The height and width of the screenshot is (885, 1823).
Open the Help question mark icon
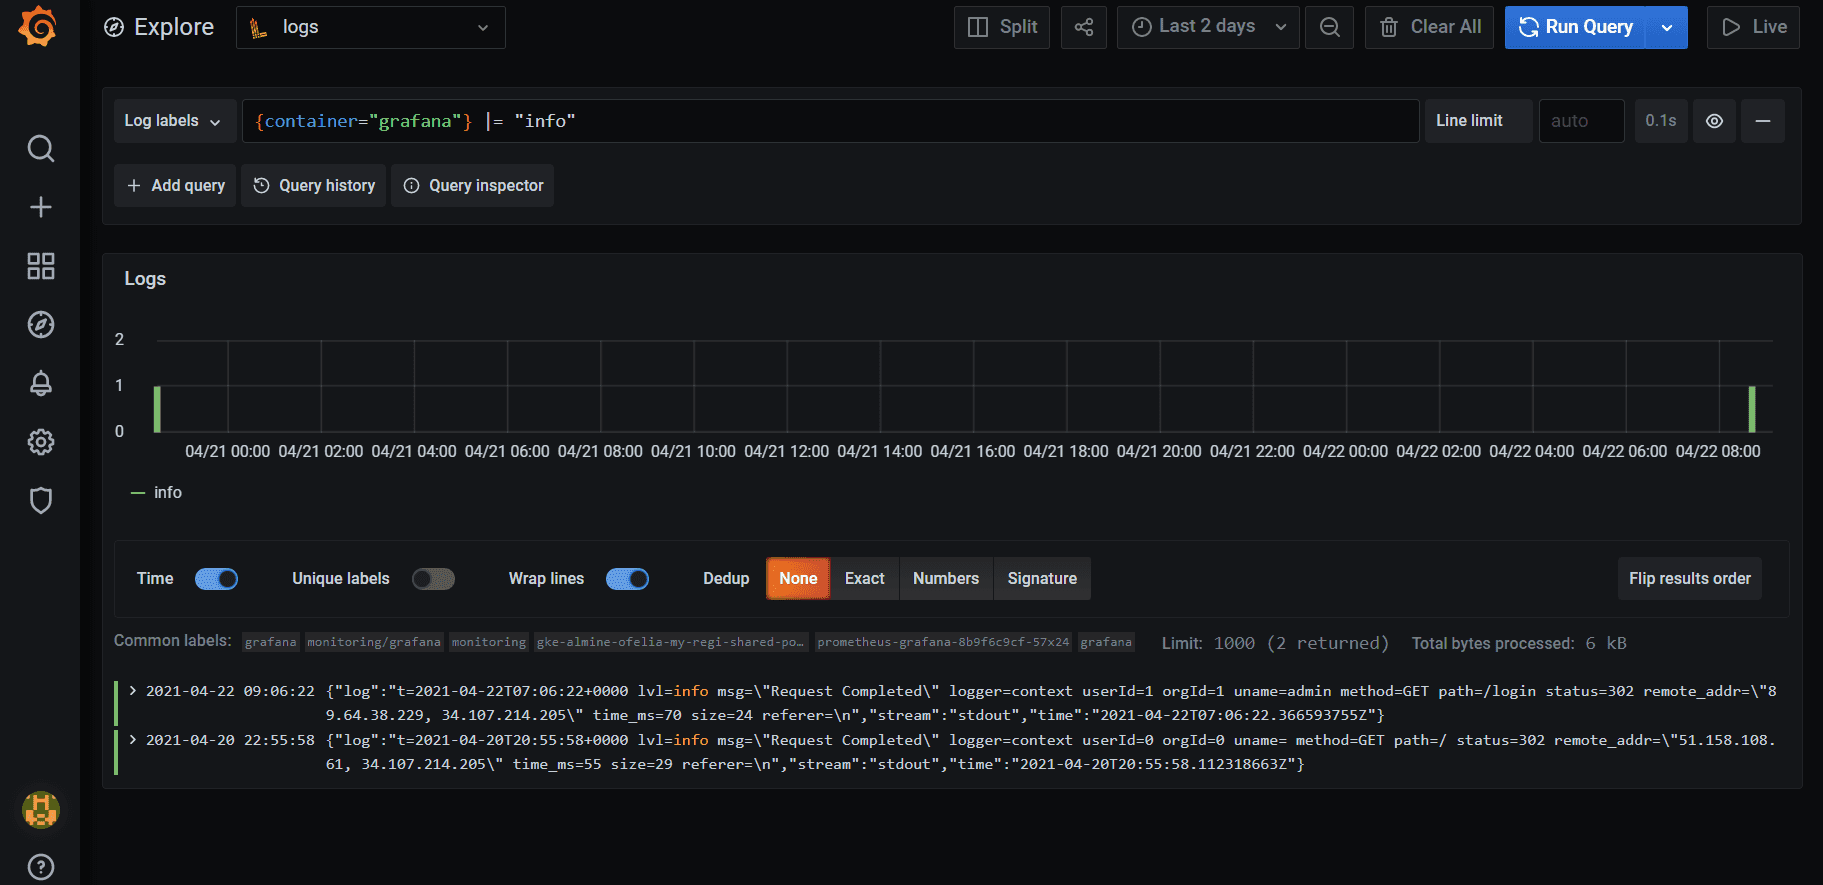coord(41,867)
